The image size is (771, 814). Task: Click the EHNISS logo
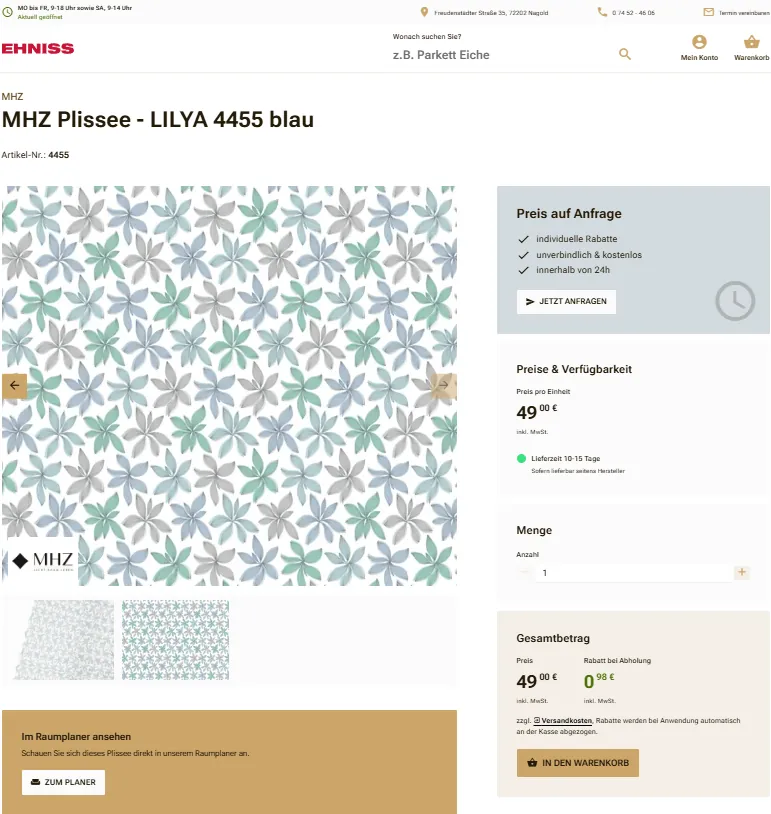38,48
